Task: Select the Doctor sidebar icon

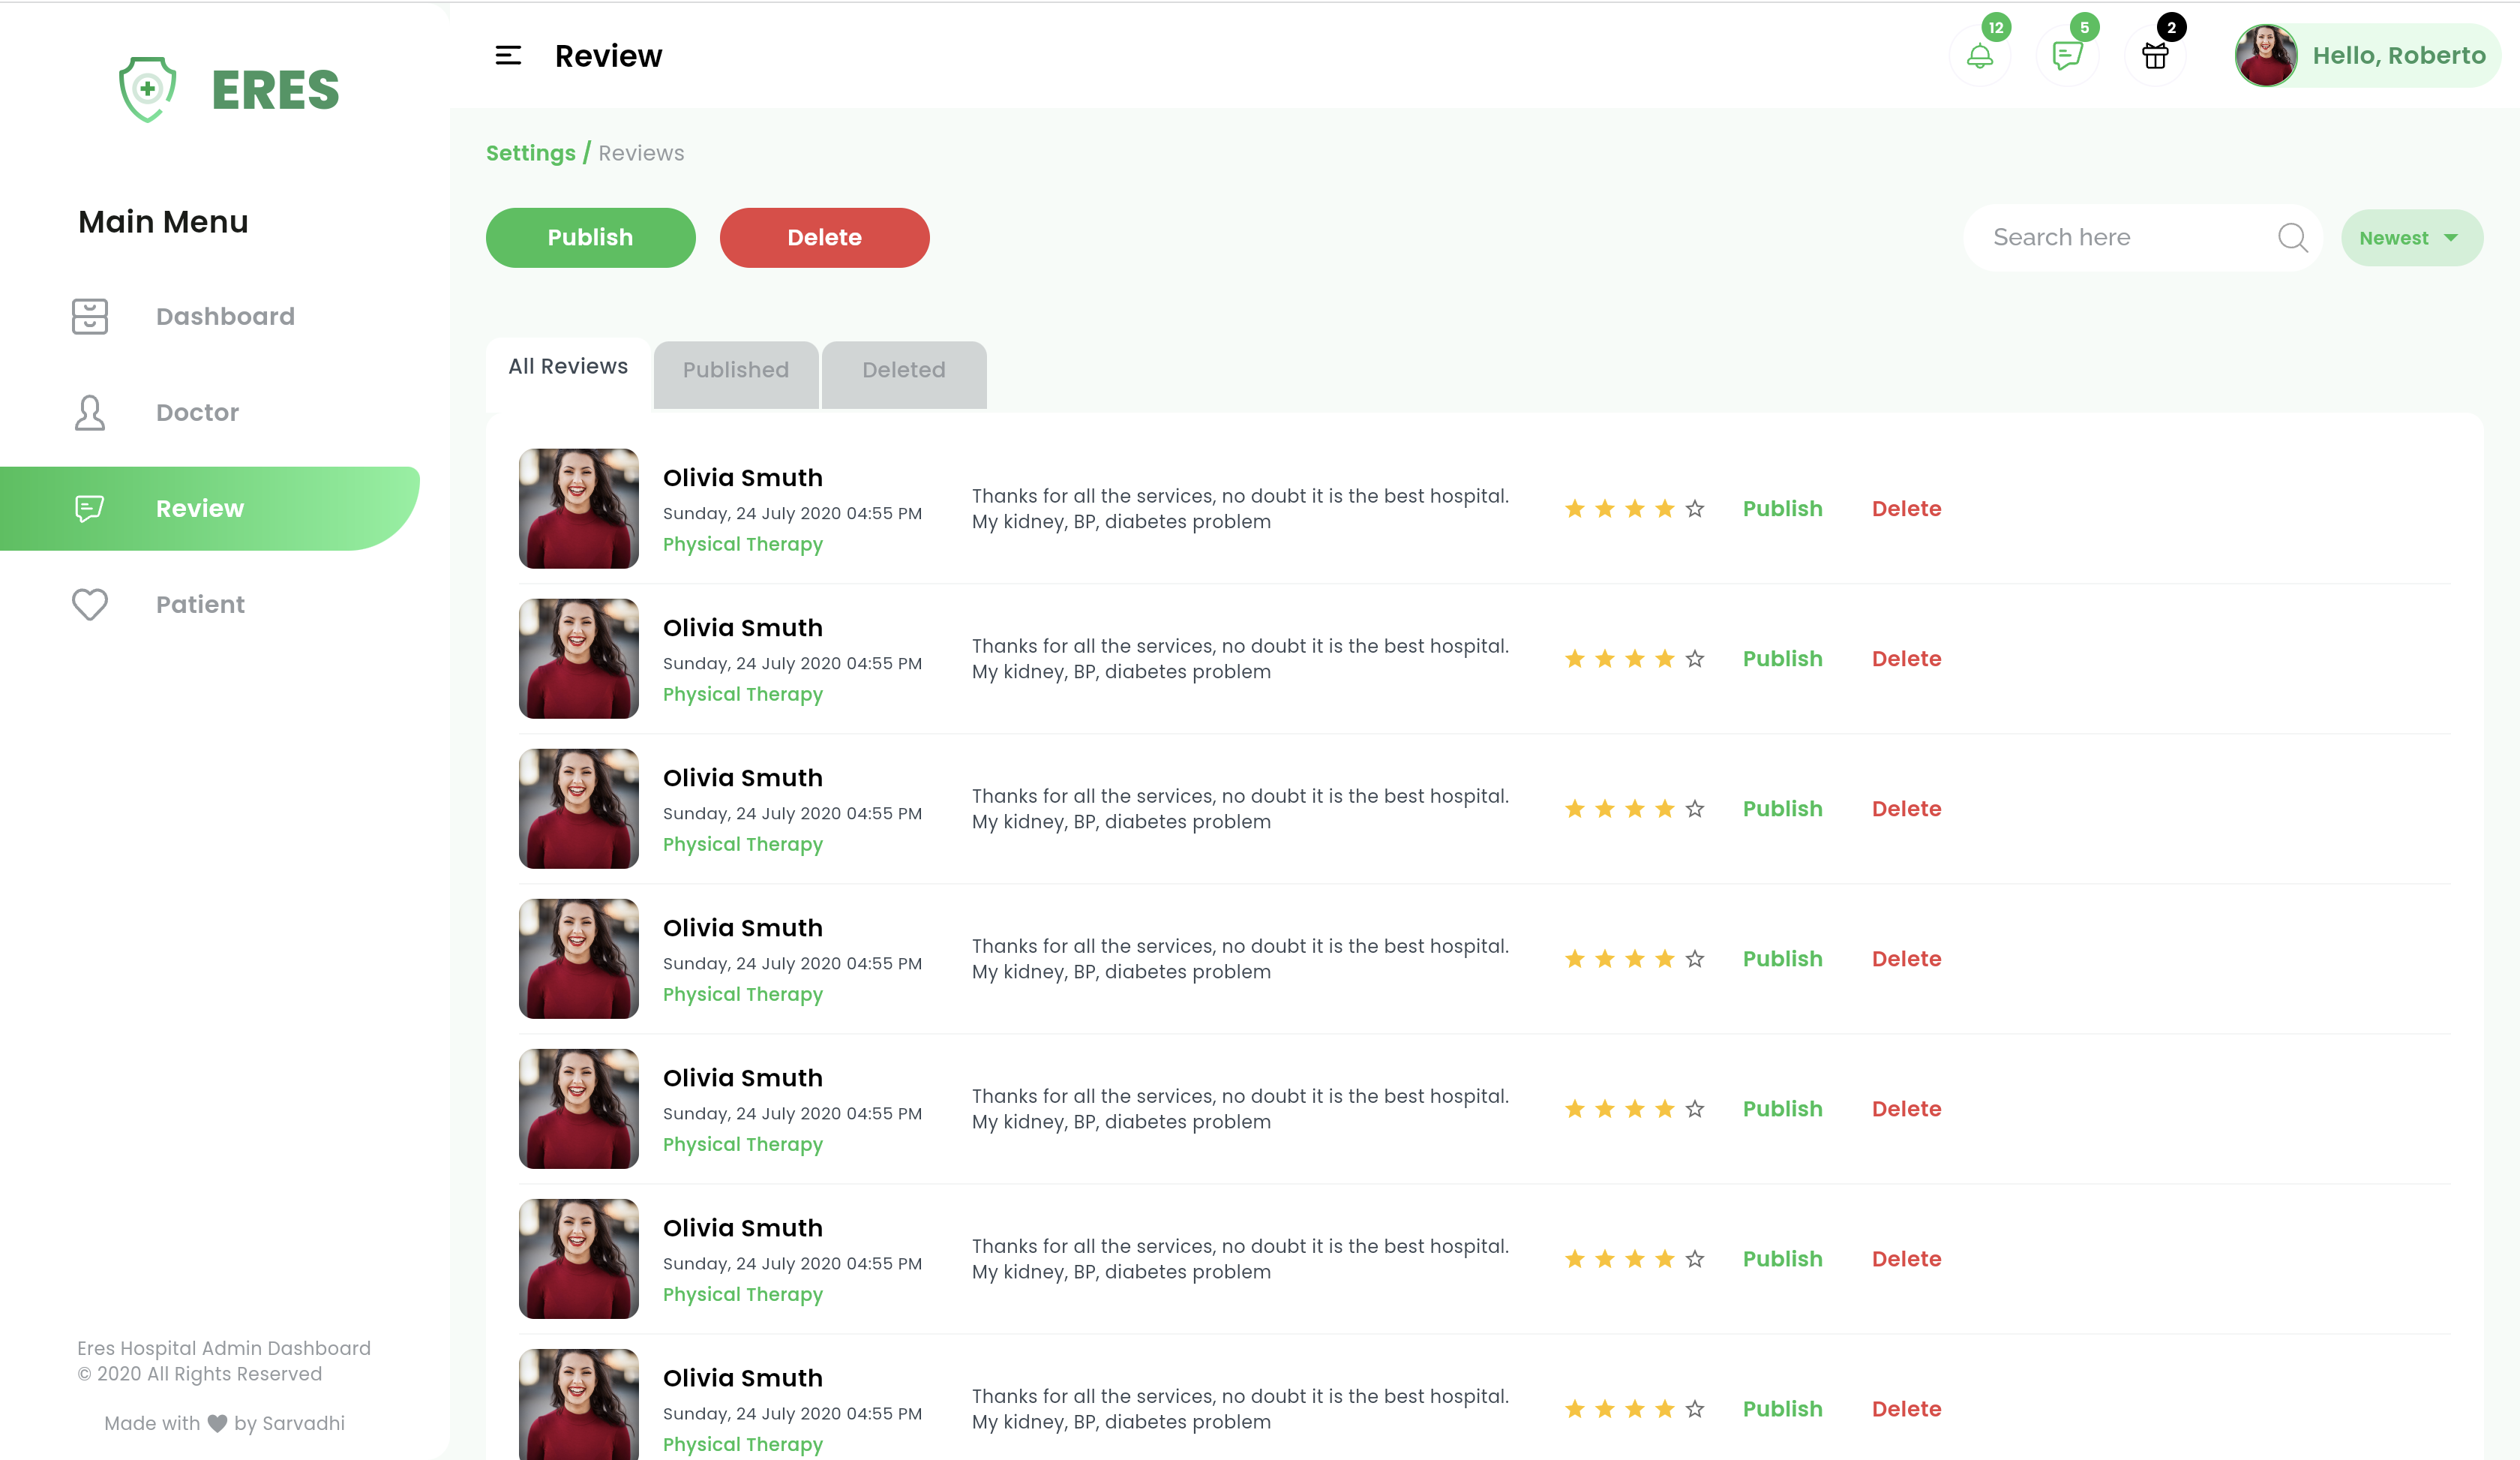Action: click(89, 412)
